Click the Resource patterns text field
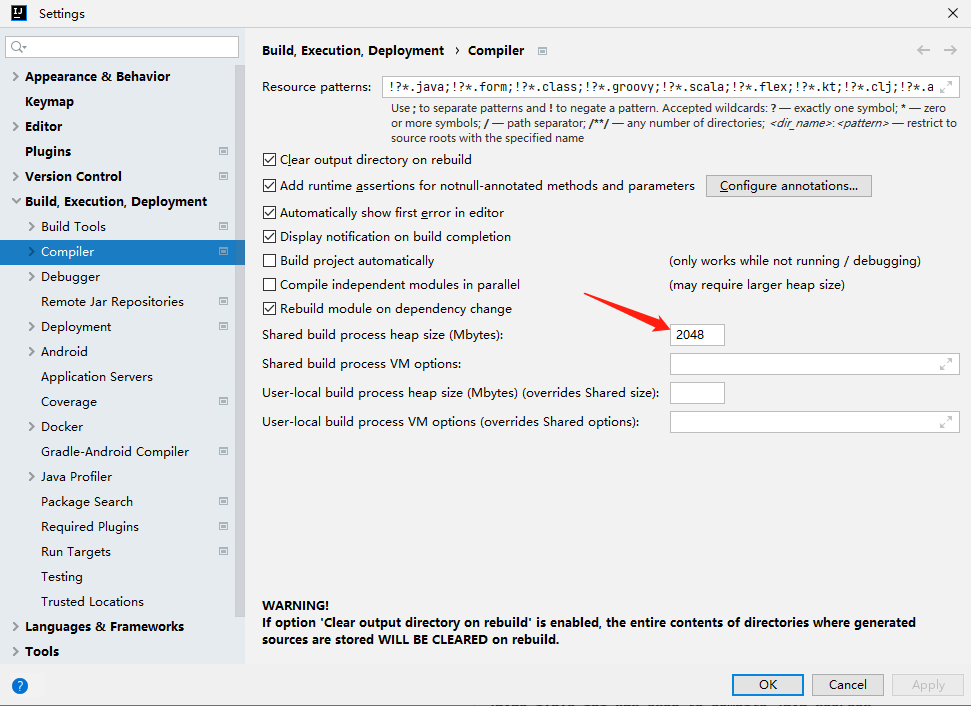Screen dimensions: 971x706 671,87
